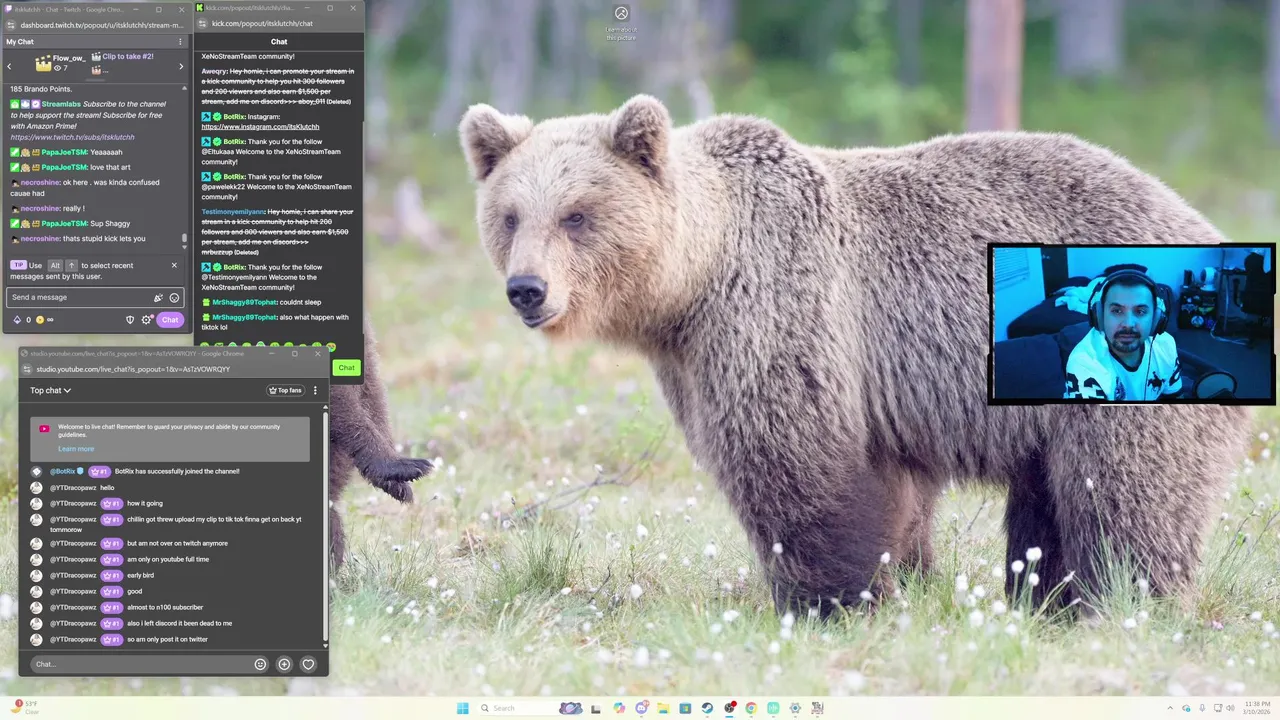
Task: Click 'Learn about this picture' desktop icon
Action: coord(621,22)
